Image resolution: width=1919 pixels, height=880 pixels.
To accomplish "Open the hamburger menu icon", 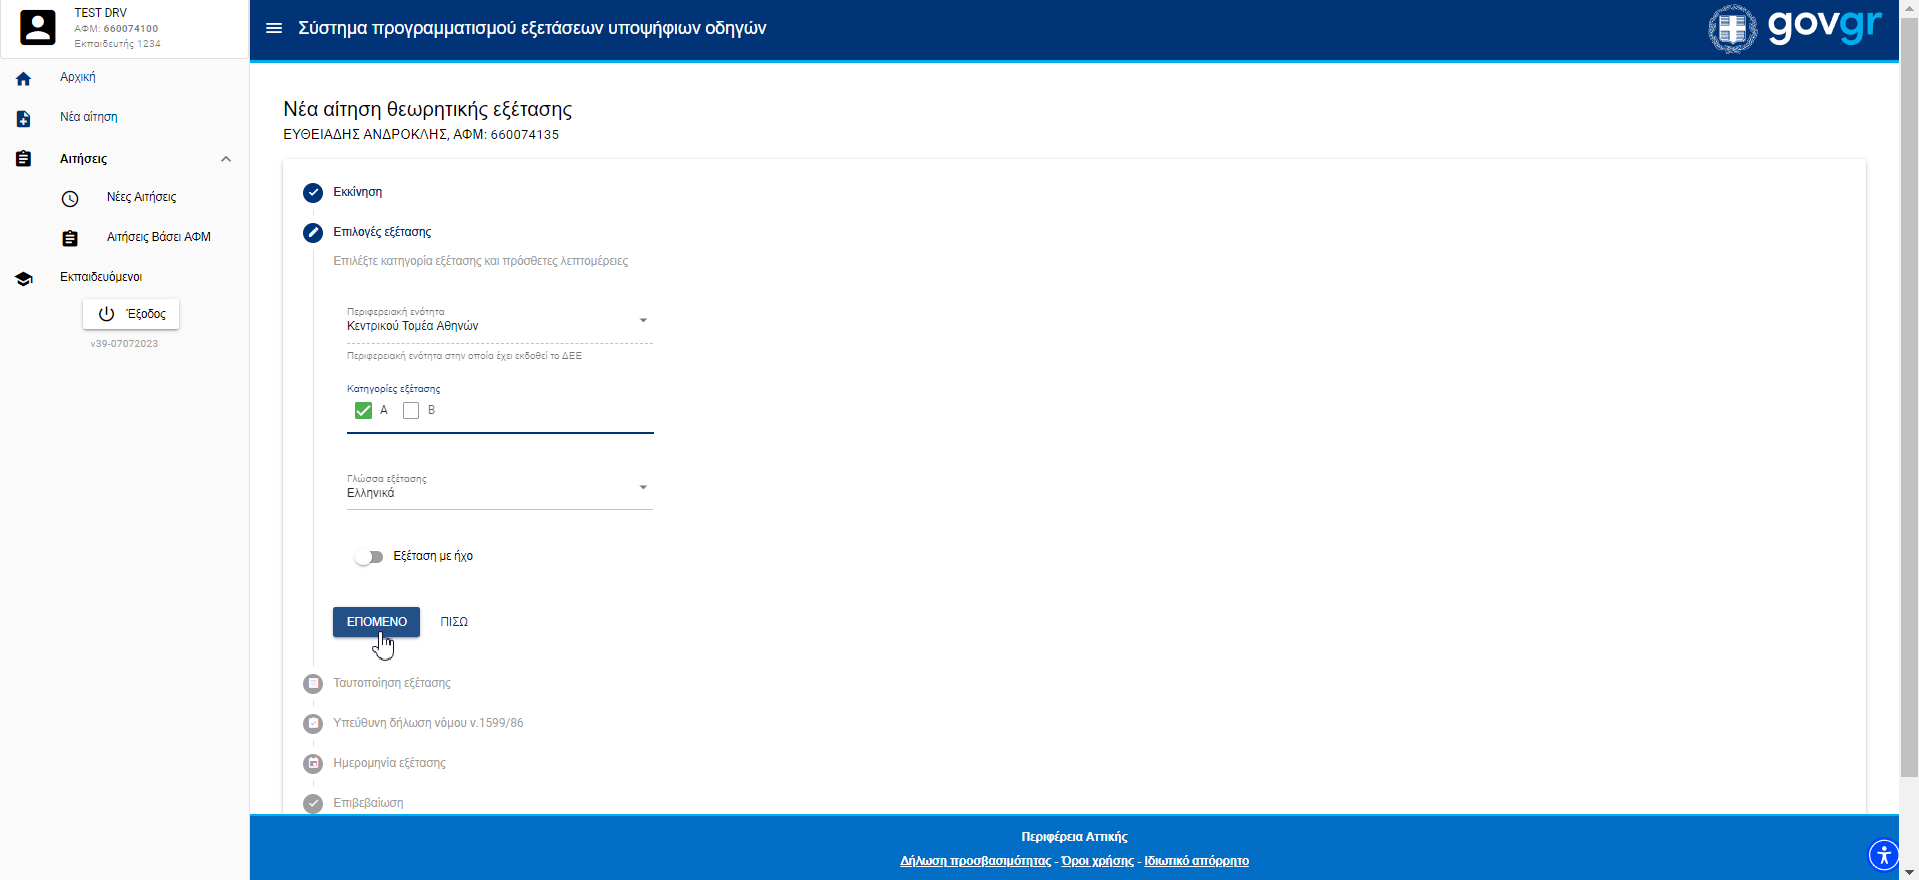I will point(274,28).
